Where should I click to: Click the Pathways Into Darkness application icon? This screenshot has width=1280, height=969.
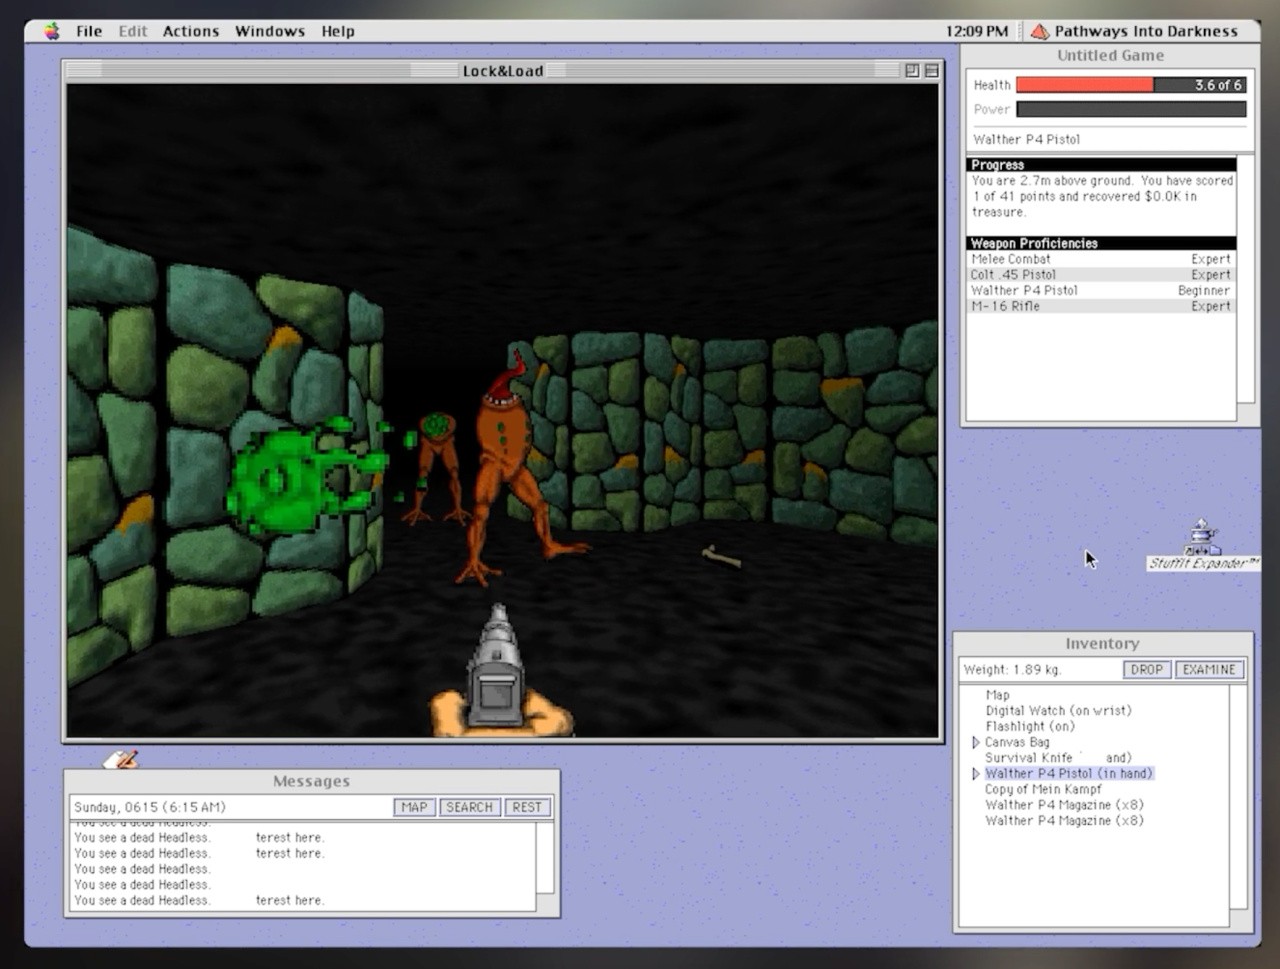click(1040, 31)
